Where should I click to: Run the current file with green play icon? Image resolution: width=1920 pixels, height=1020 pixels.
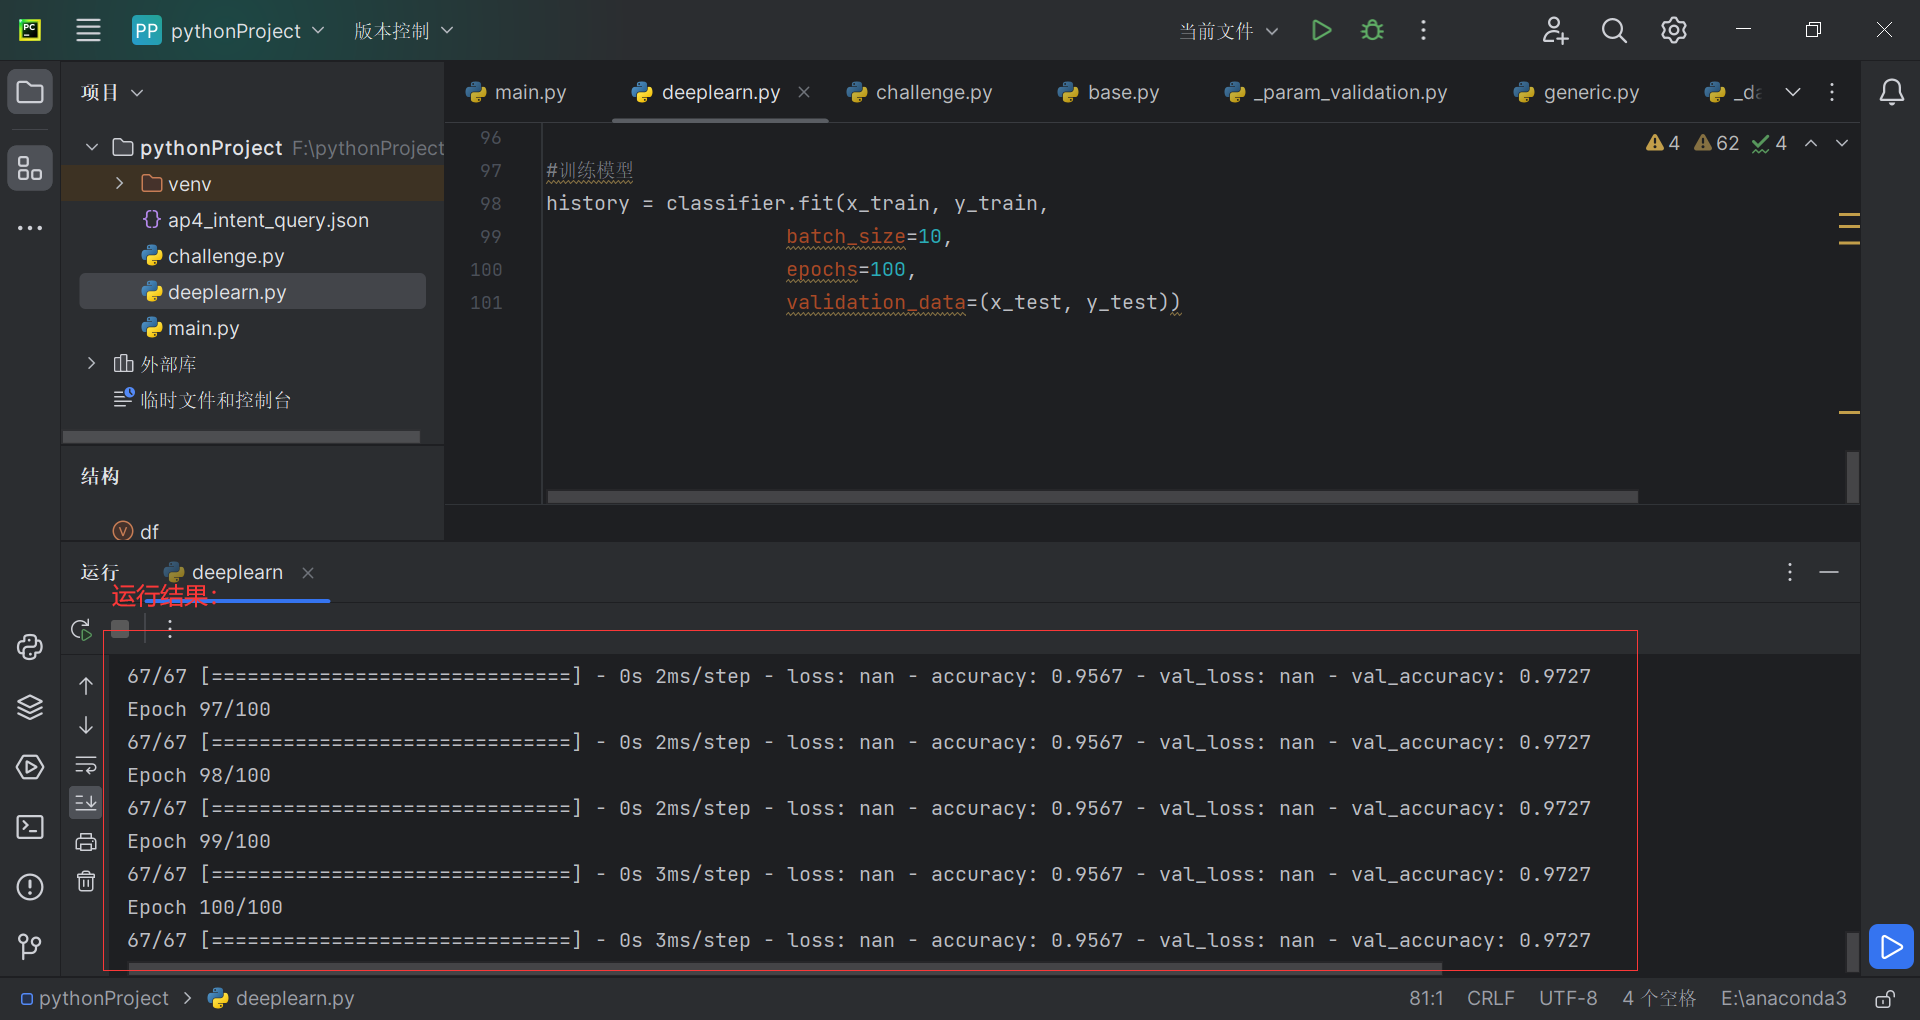click(1321, 30)
